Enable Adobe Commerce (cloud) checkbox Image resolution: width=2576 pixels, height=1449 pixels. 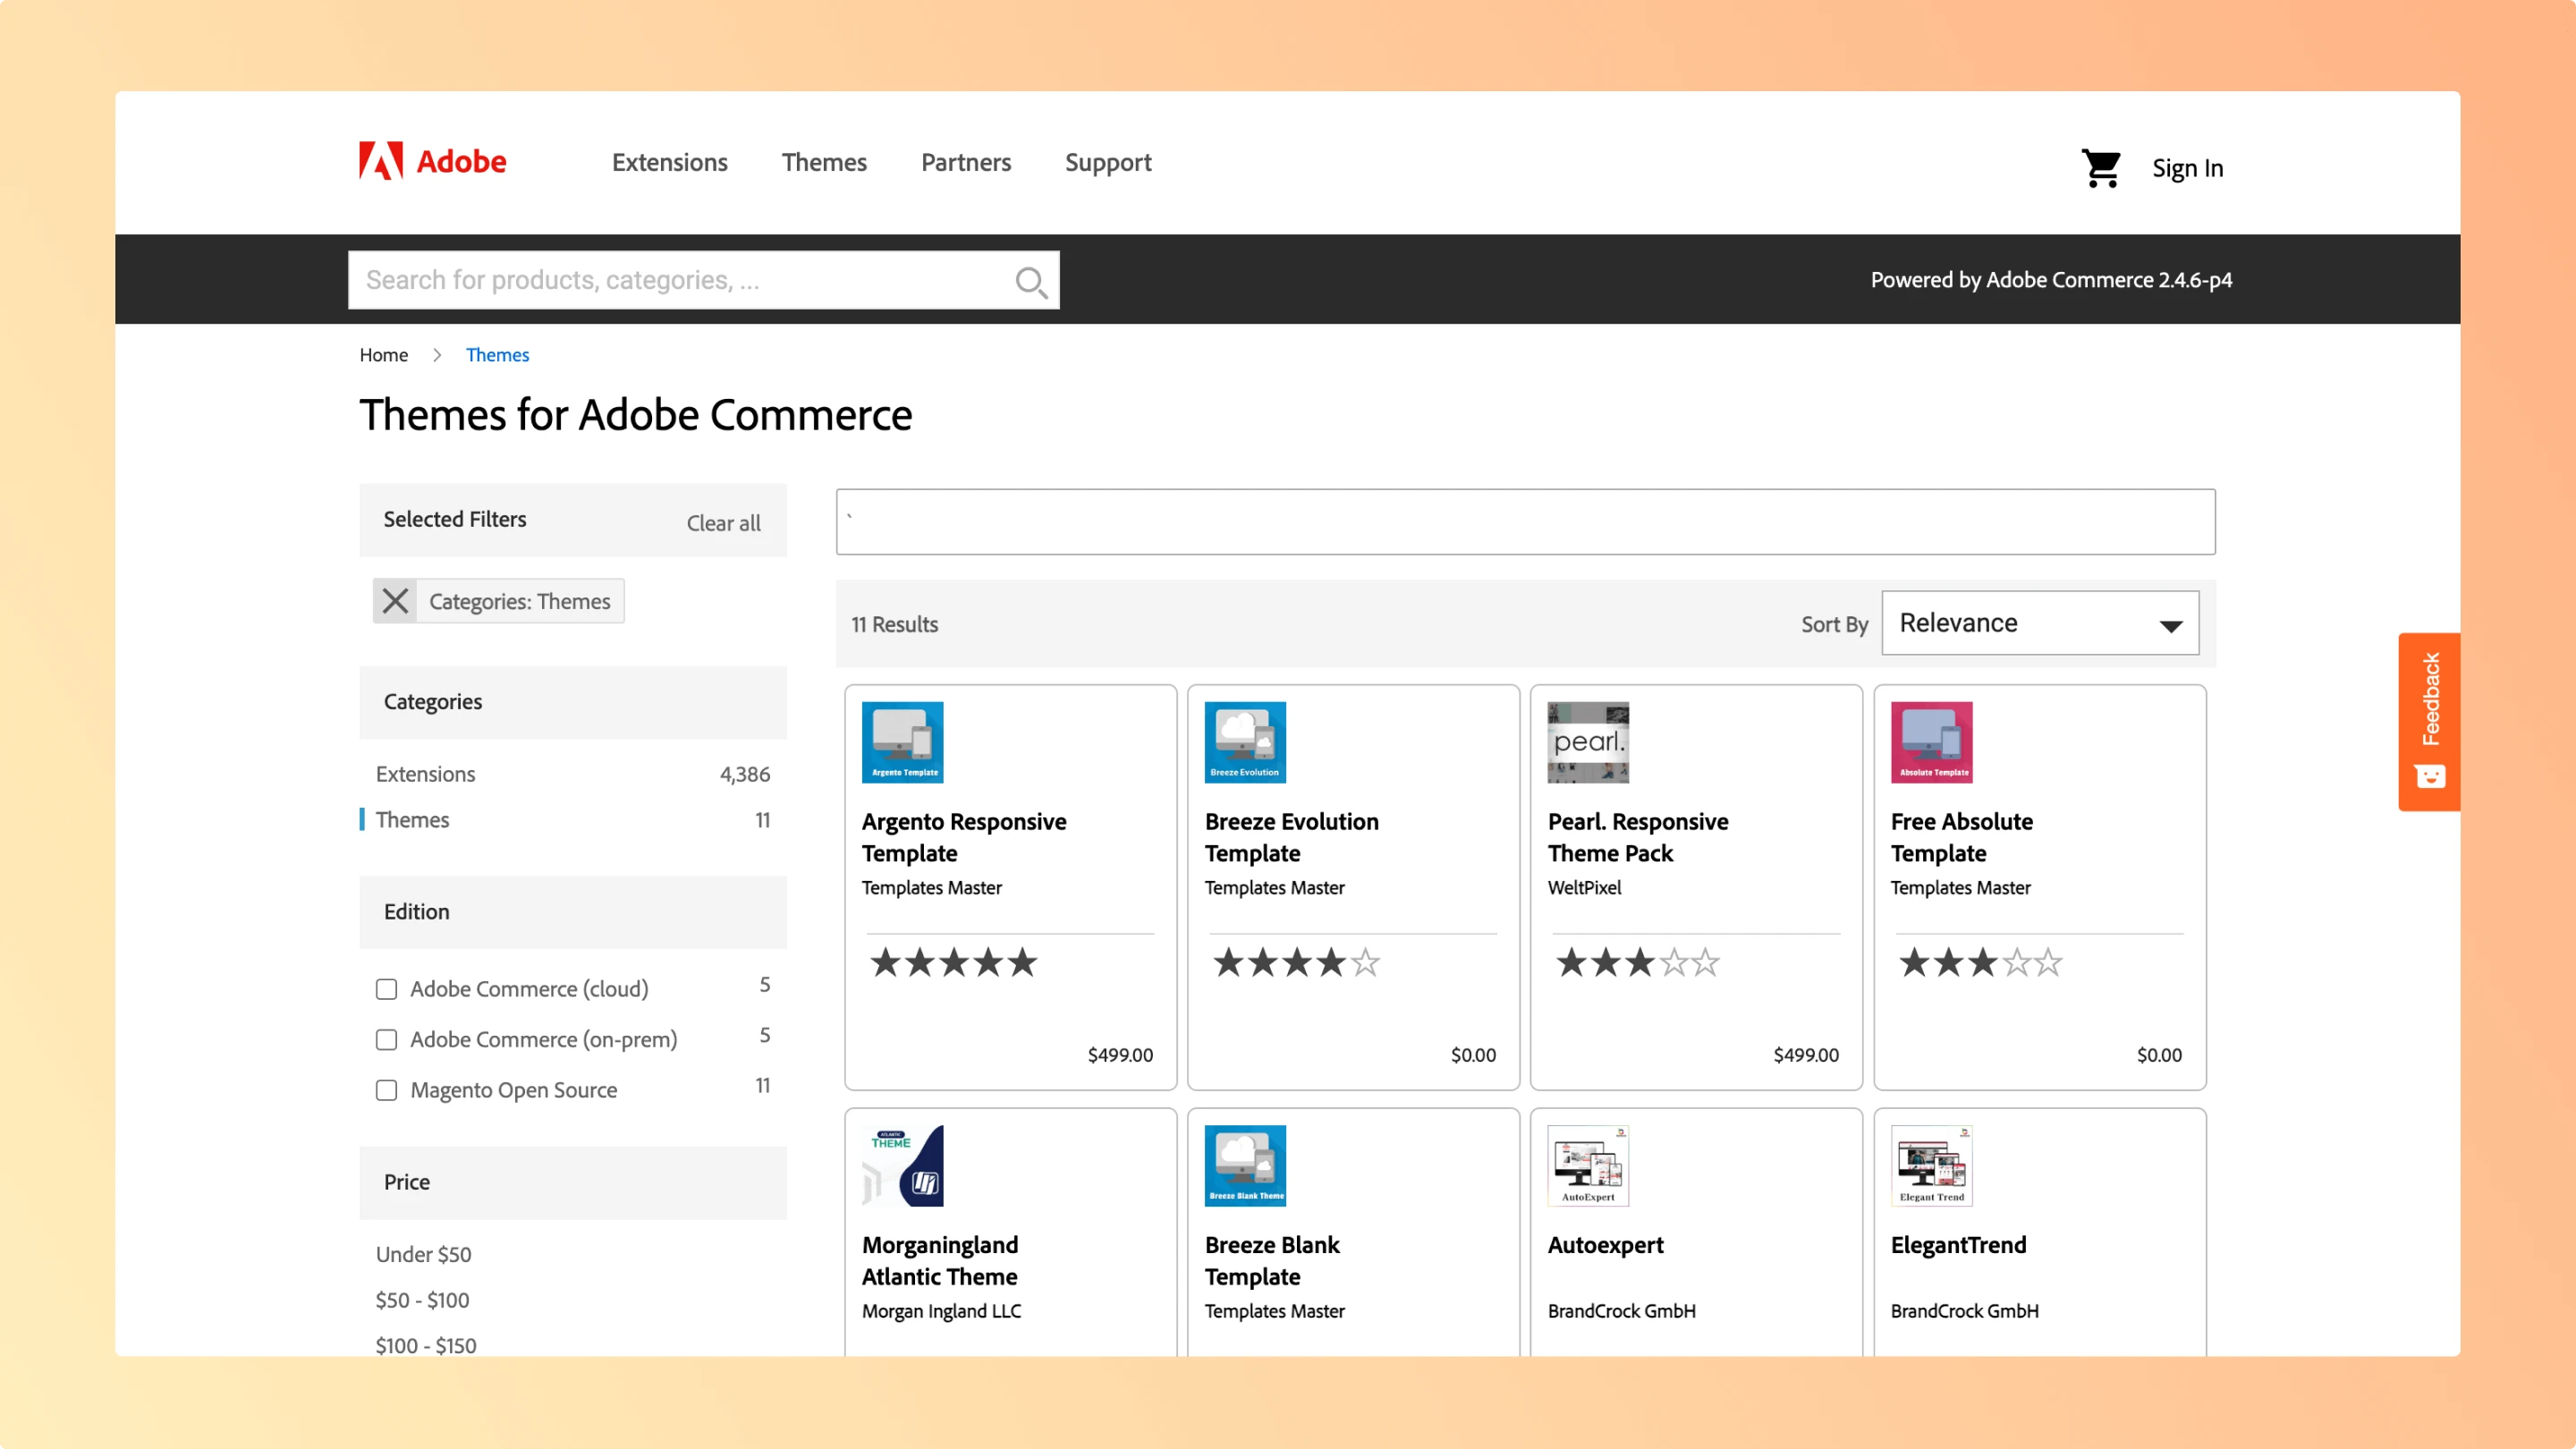point(386,989)
